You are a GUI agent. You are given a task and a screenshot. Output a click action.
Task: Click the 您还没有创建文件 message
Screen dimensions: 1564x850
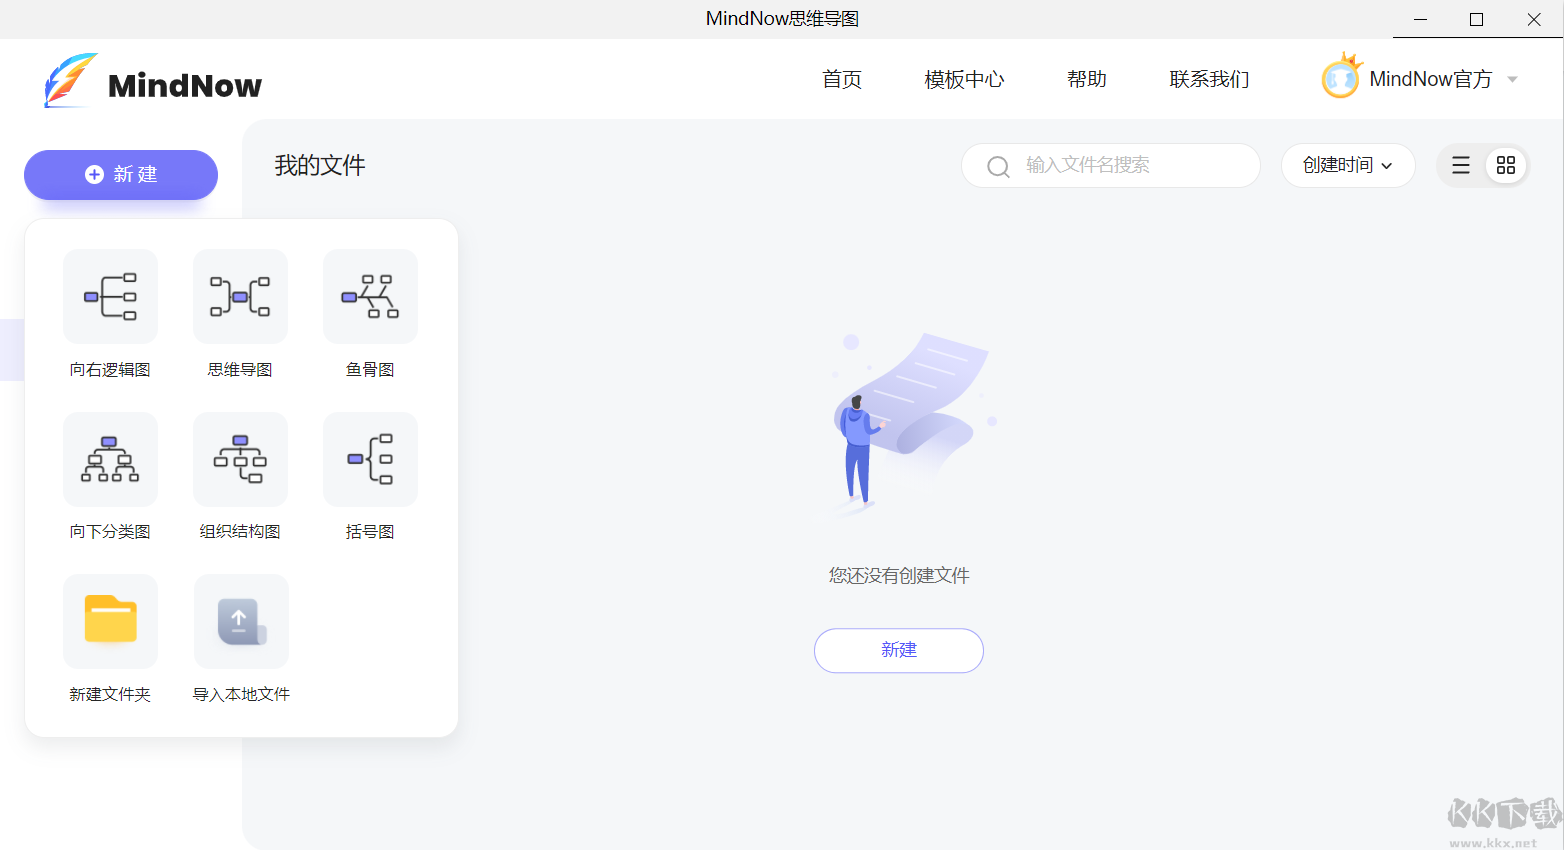[899, 576]
